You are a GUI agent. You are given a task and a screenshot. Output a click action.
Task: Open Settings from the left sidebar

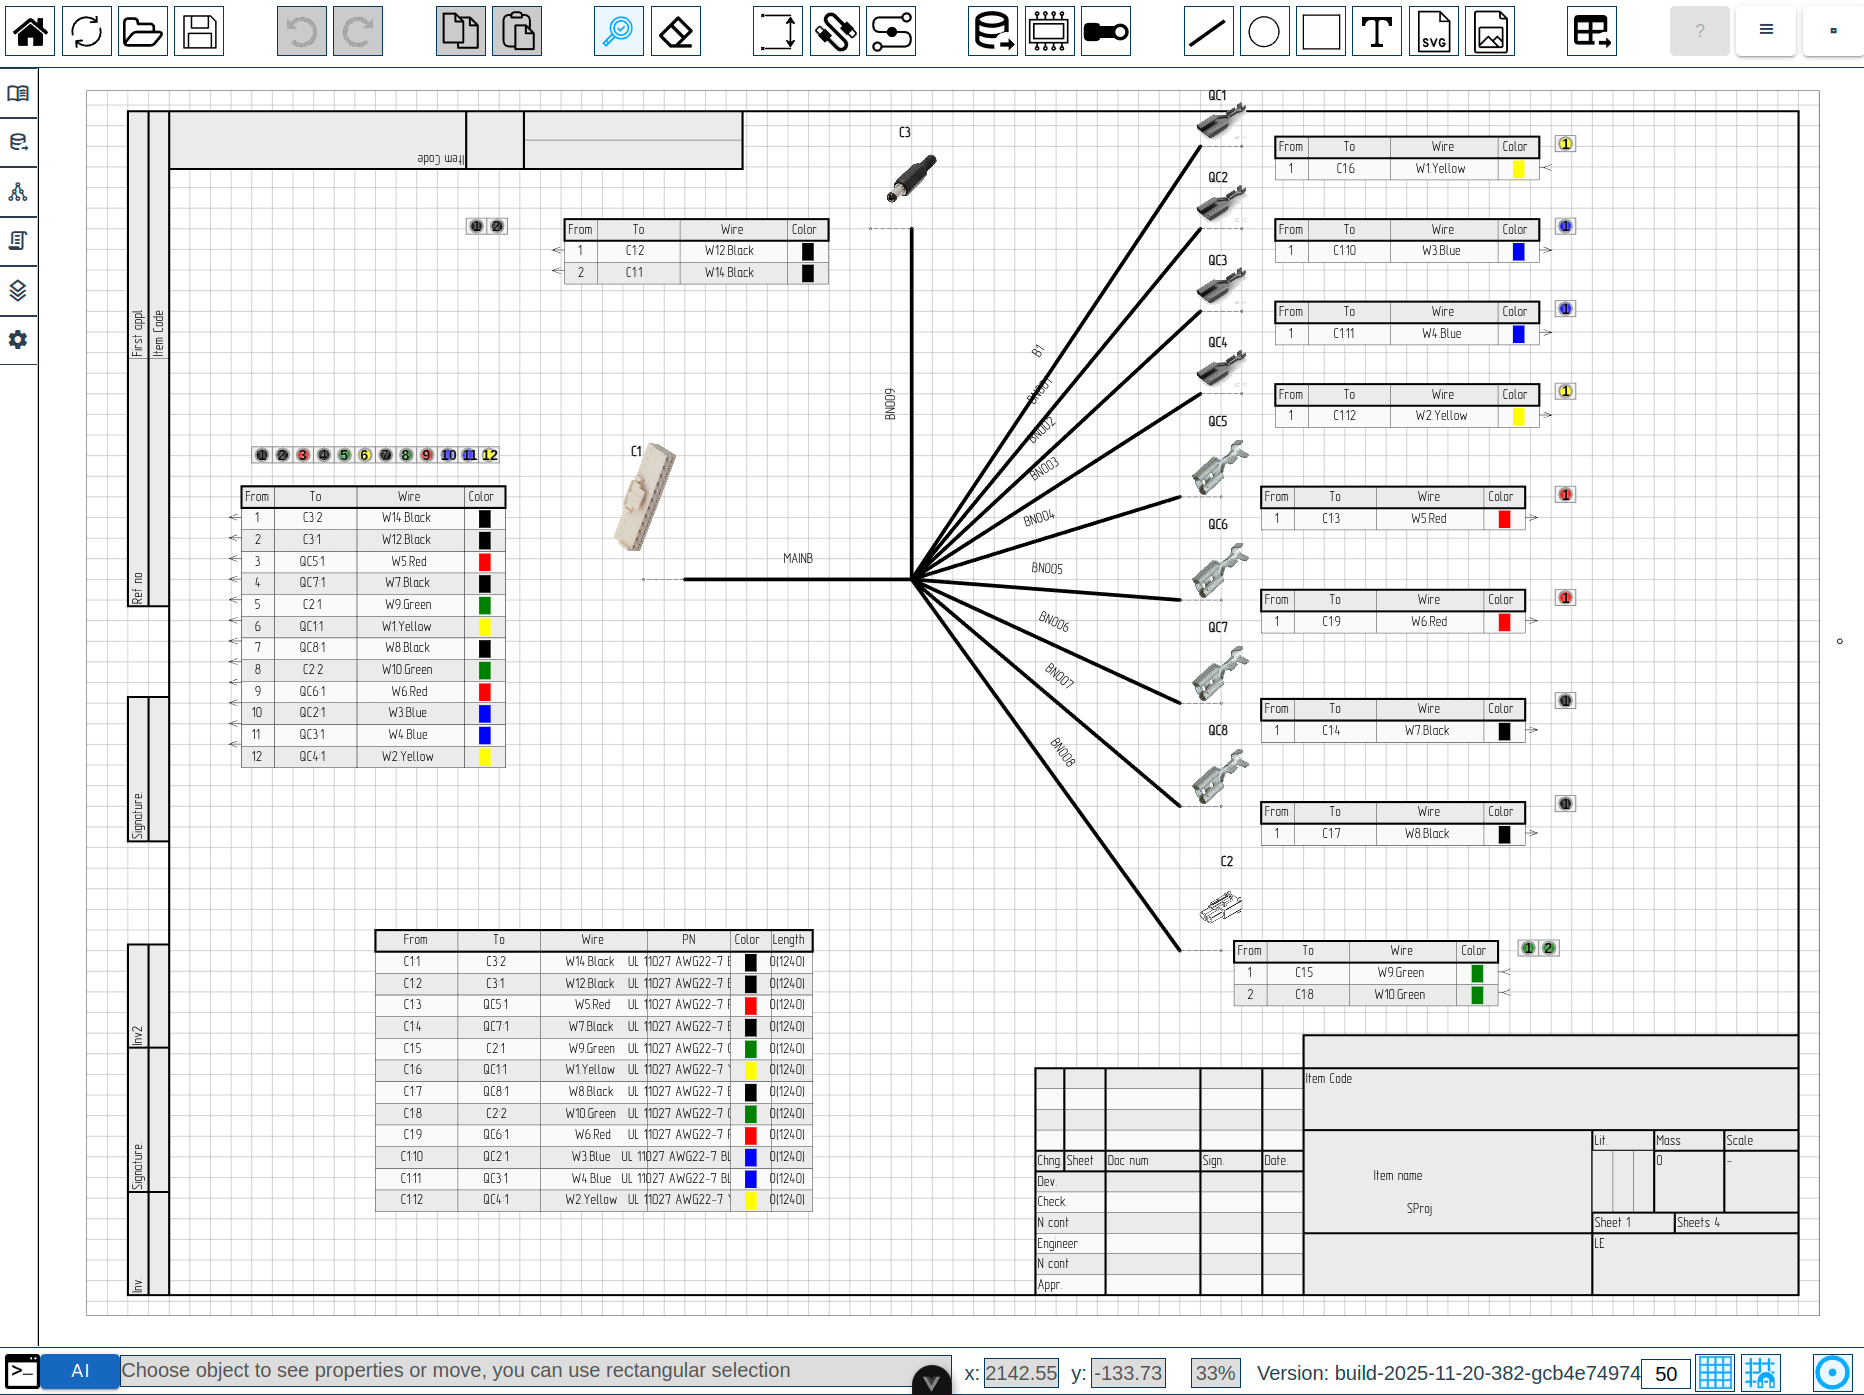pos(18,340)
